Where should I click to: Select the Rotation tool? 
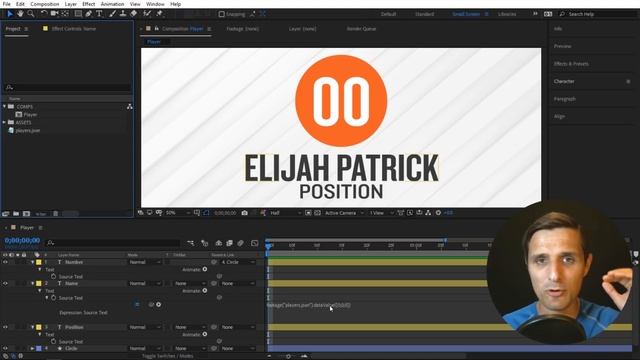[x=44, y=14]
